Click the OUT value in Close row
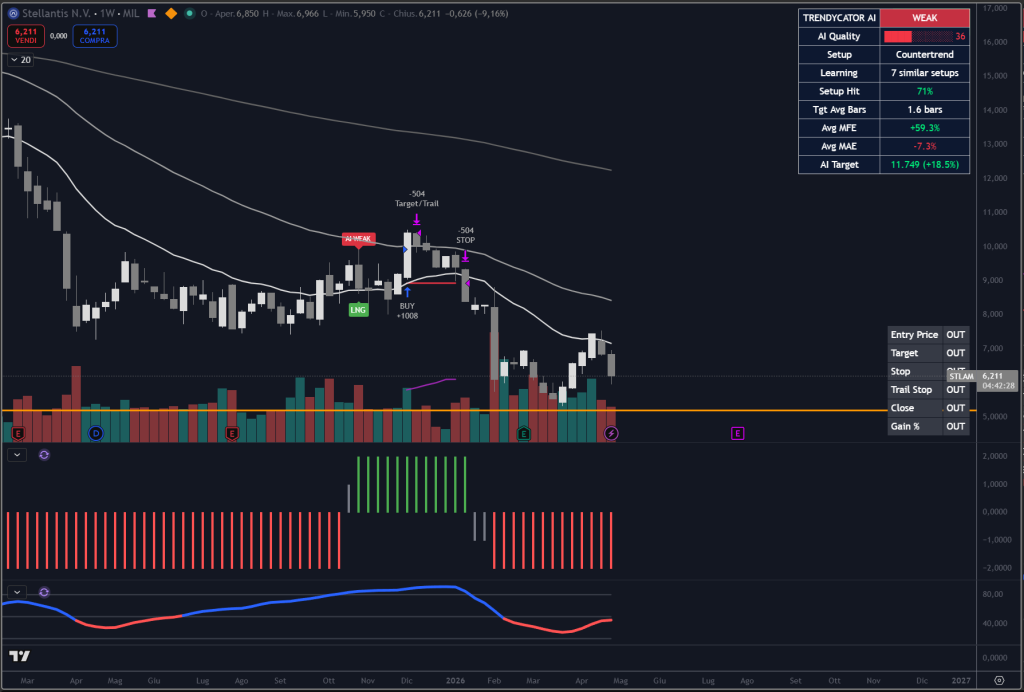This screenshot has height=692, width=1024. (955, 408)
